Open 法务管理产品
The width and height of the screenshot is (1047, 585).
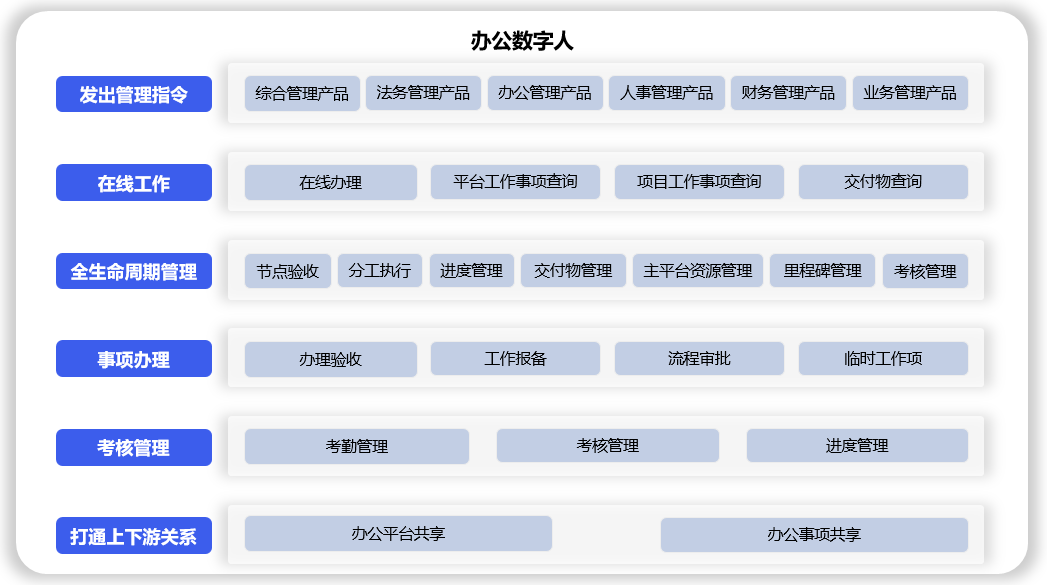click(423, 93)
